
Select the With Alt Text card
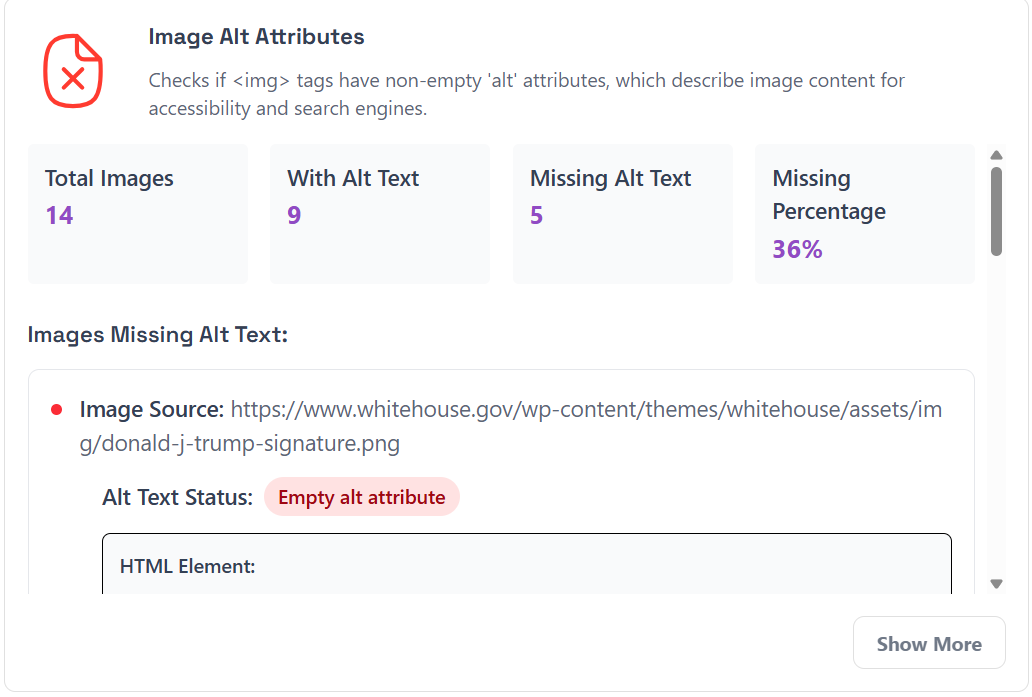(380, 214)
